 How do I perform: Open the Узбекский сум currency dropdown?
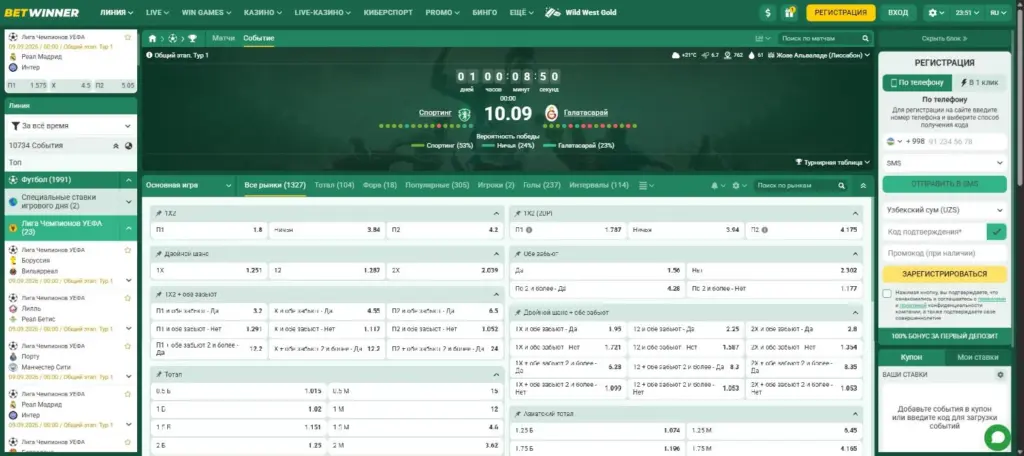point(944,210)
